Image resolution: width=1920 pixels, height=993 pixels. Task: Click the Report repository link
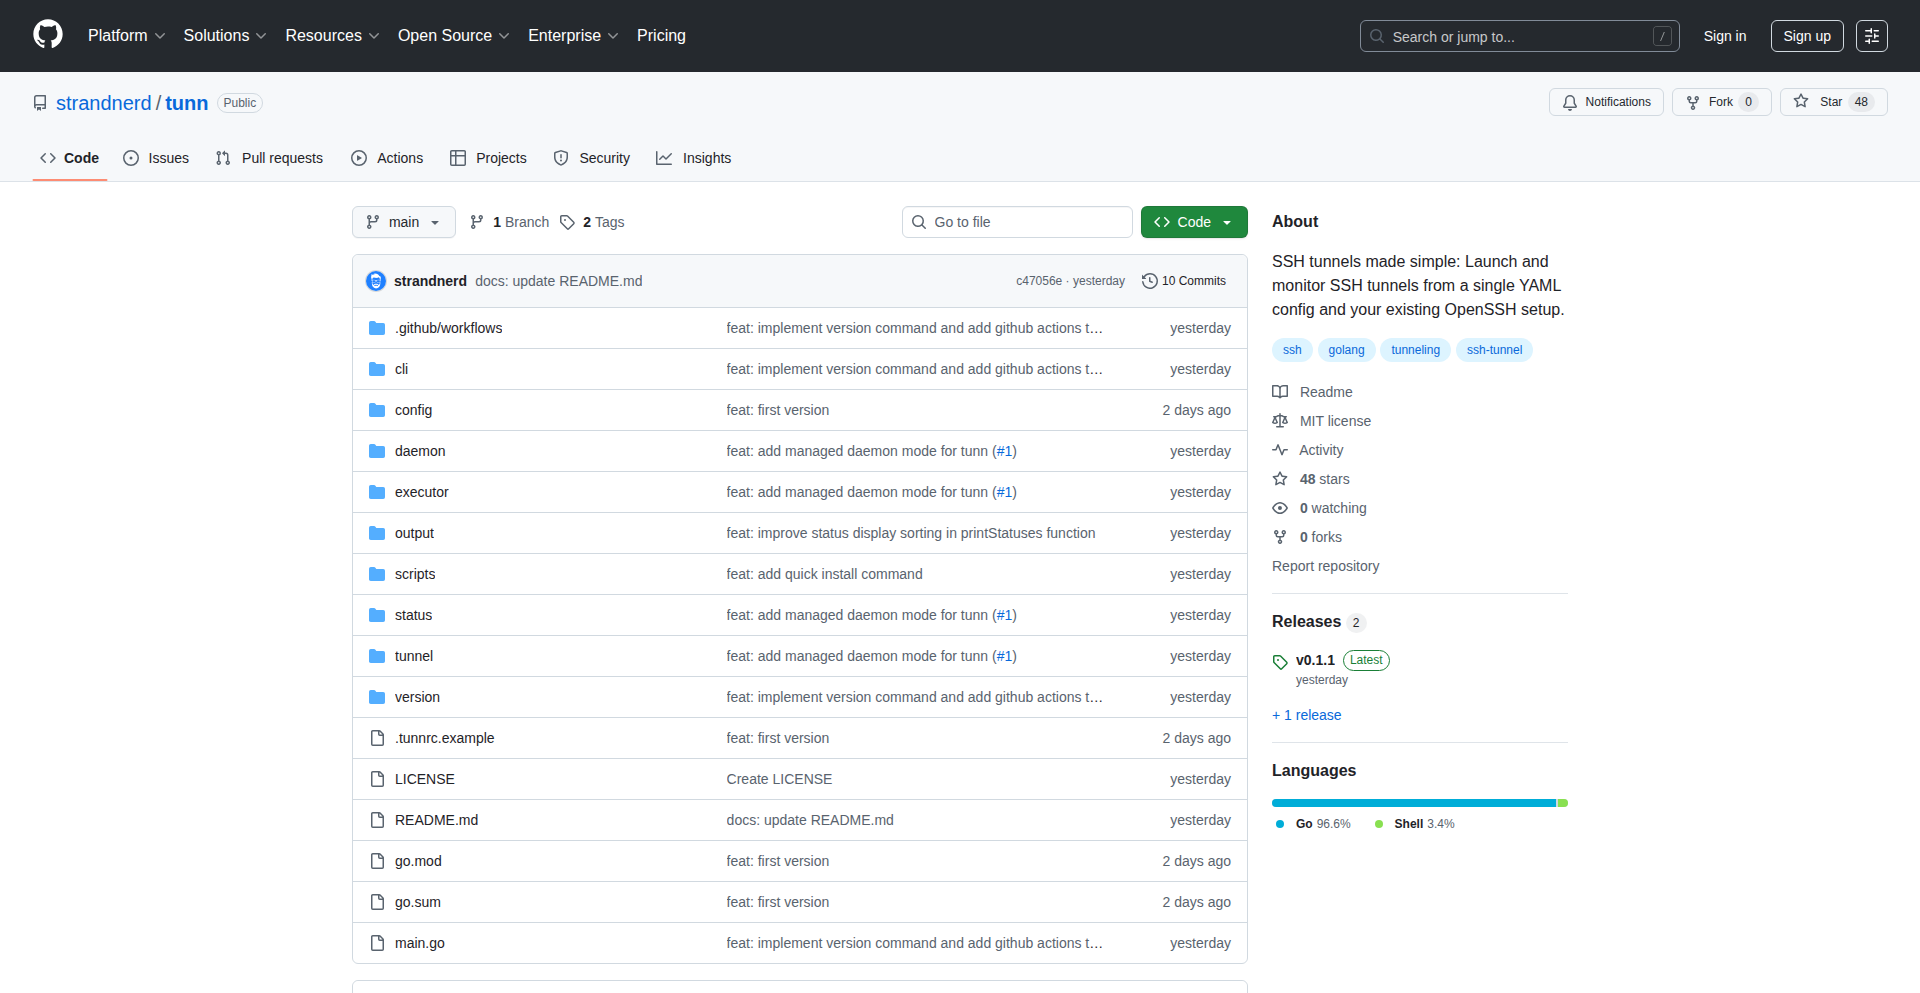coord(1325,566)
